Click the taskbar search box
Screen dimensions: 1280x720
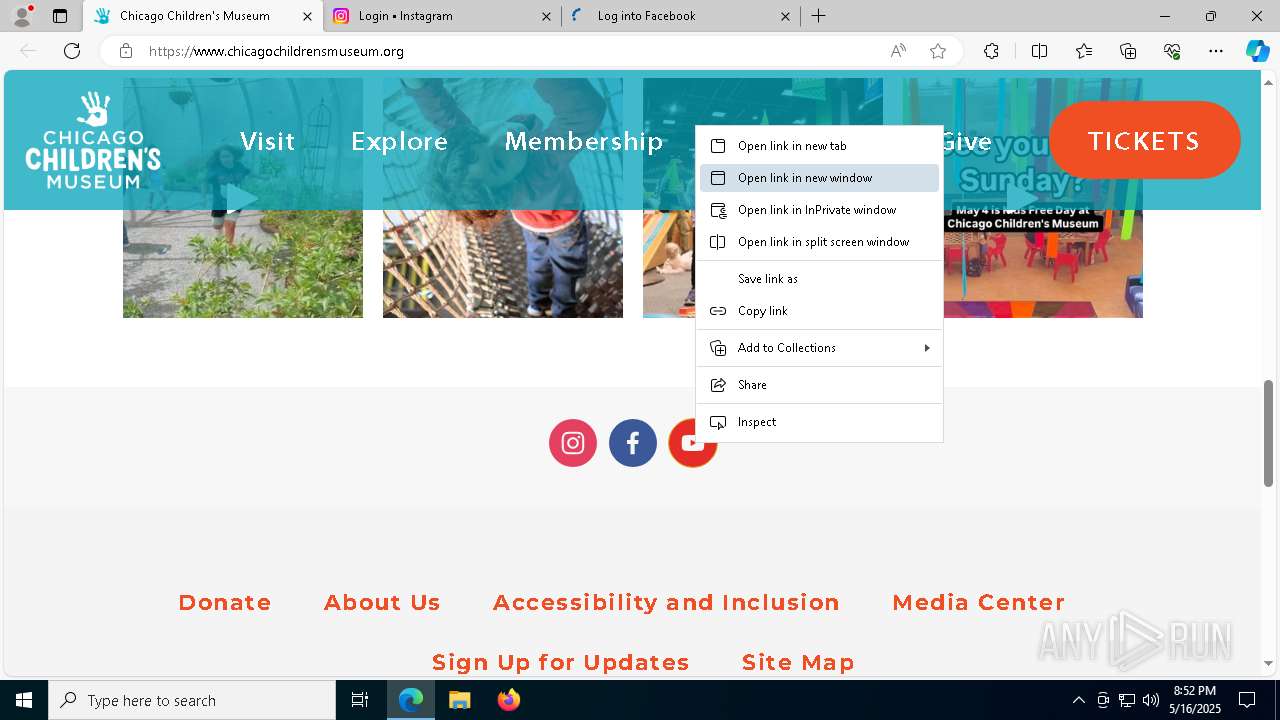[x=192, y=700]
